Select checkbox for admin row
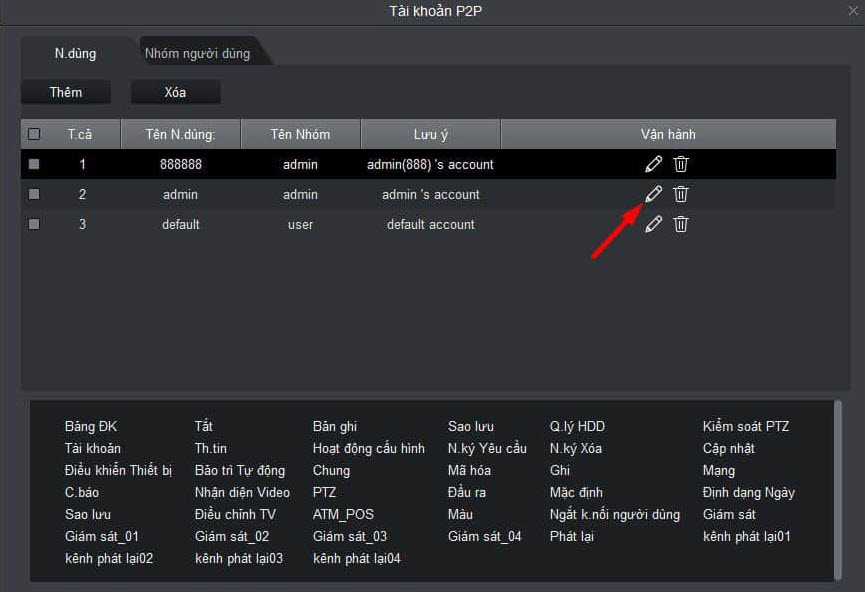The image size is (865, 592). coord(35,194)
